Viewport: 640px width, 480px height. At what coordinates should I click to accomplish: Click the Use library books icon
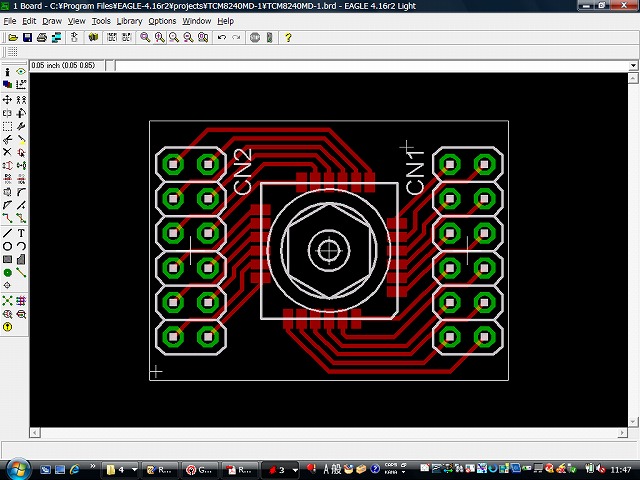point(93,38)
